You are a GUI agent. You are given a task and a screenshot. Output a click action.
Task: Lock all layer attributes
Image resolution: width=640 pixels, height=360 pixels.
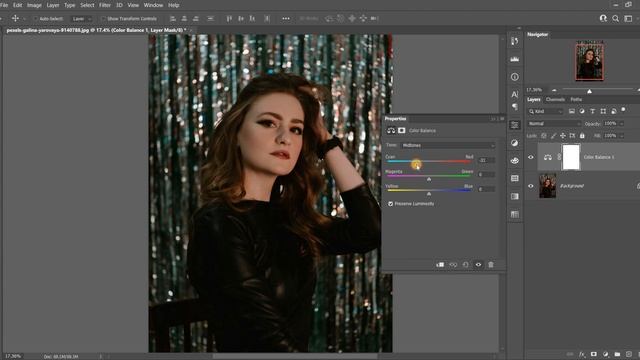[x=582, y=136]
